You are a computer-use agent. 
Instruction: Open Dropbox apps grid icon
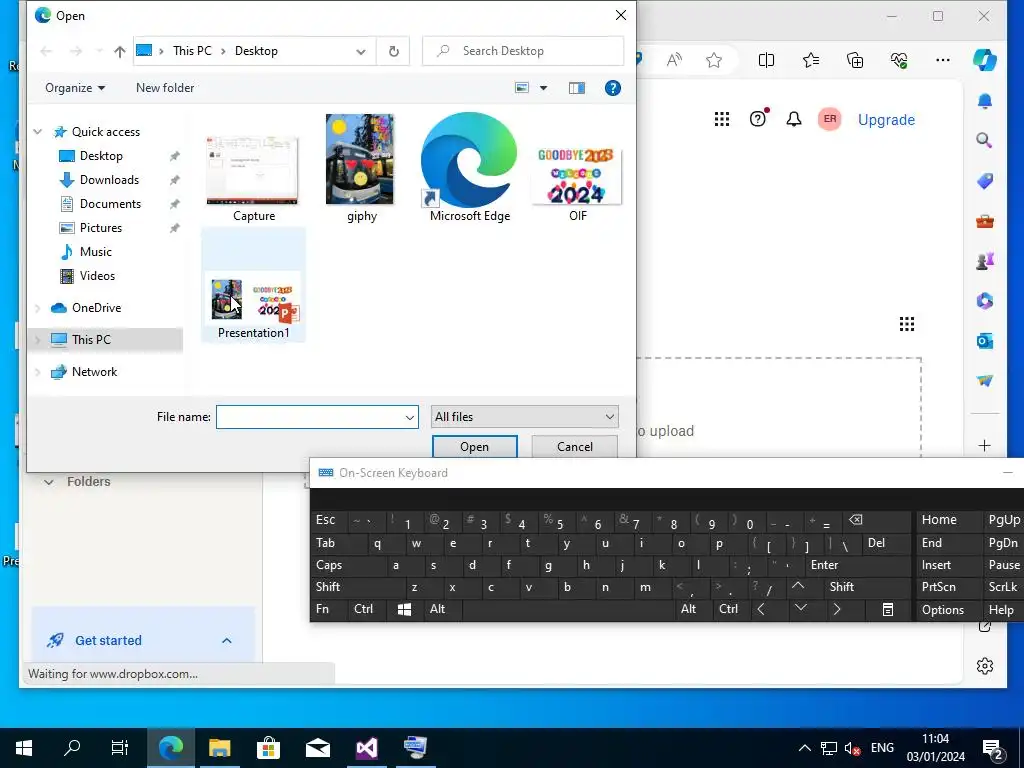[x=722, y=119]
